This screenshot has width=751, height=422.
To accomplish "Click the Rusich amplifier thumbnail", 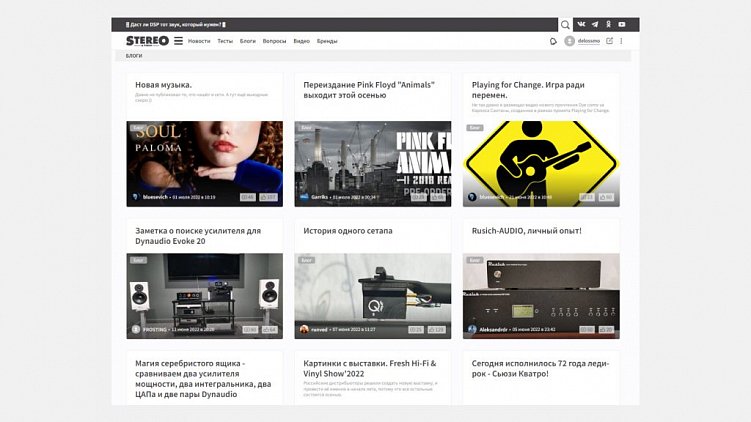I will (541, 296).
